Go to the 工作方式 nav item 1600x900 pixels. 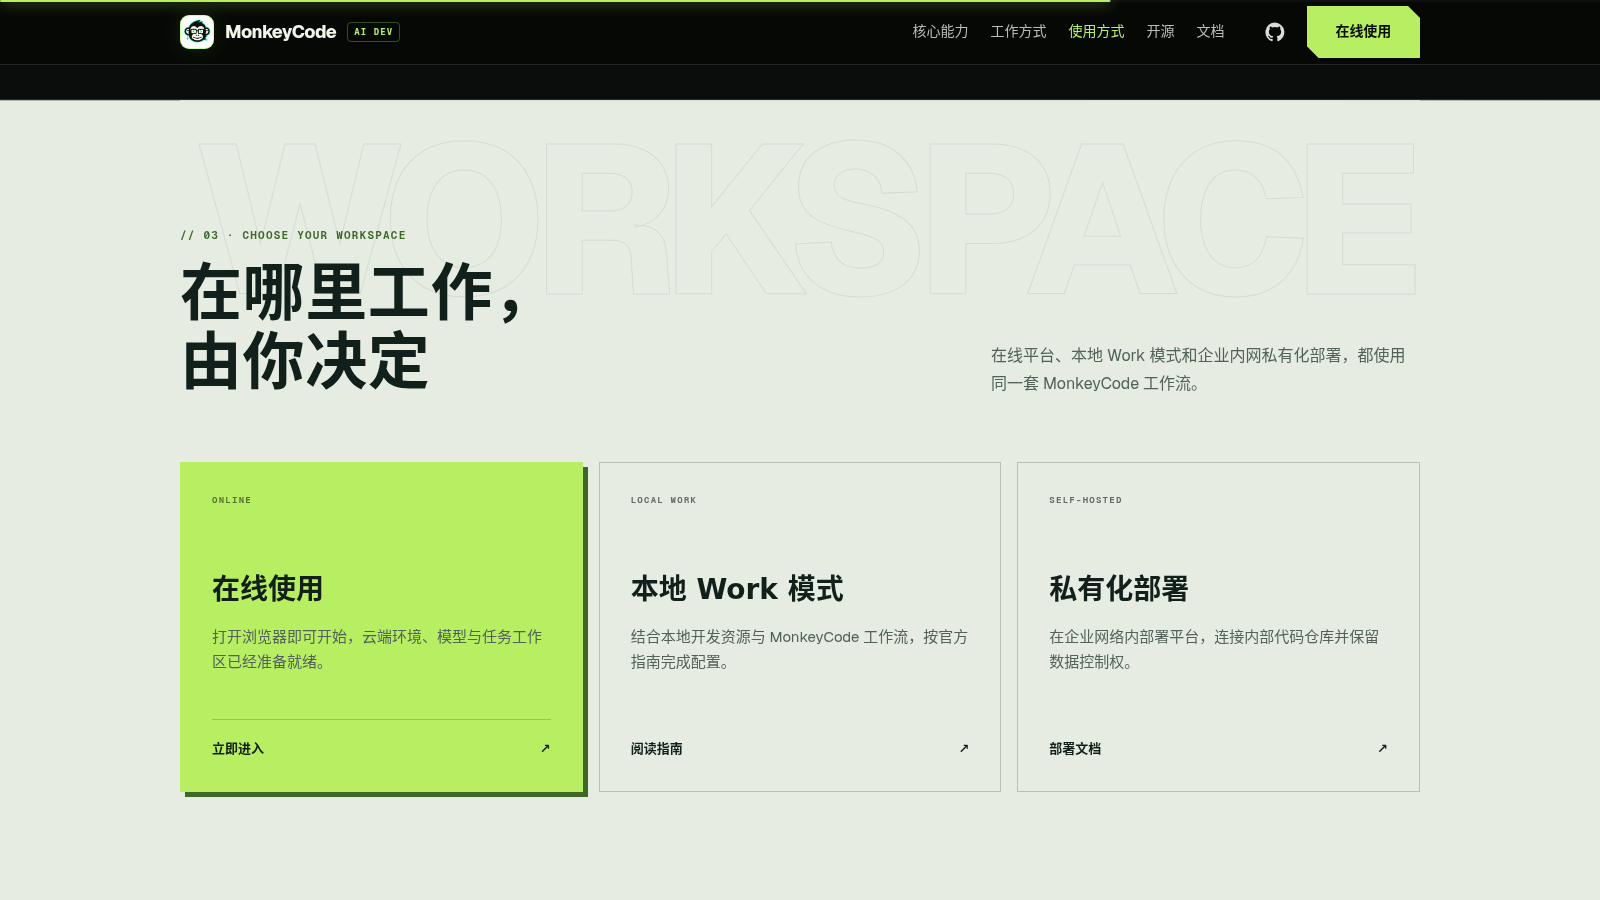(1018, 32)
